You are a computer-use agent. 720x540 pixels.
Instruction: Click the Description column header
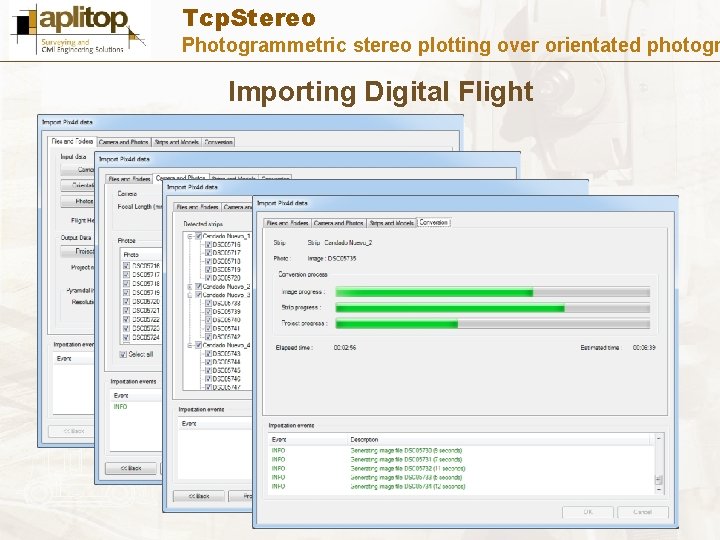[x=501, y=440]
